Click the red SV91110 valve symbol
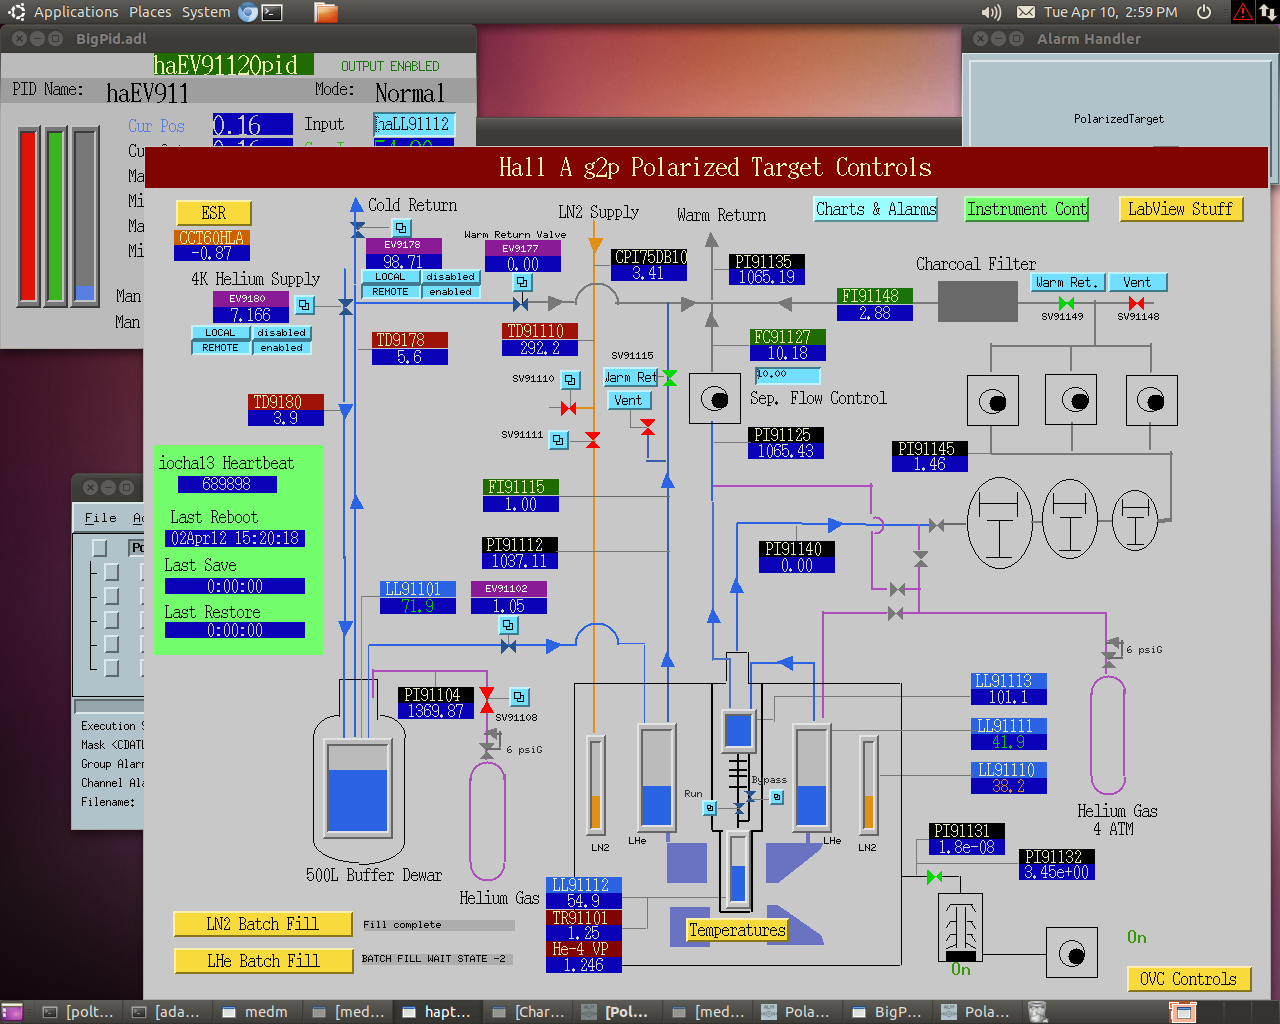Screen dimensions: 1280x1024 click(569, 408)
